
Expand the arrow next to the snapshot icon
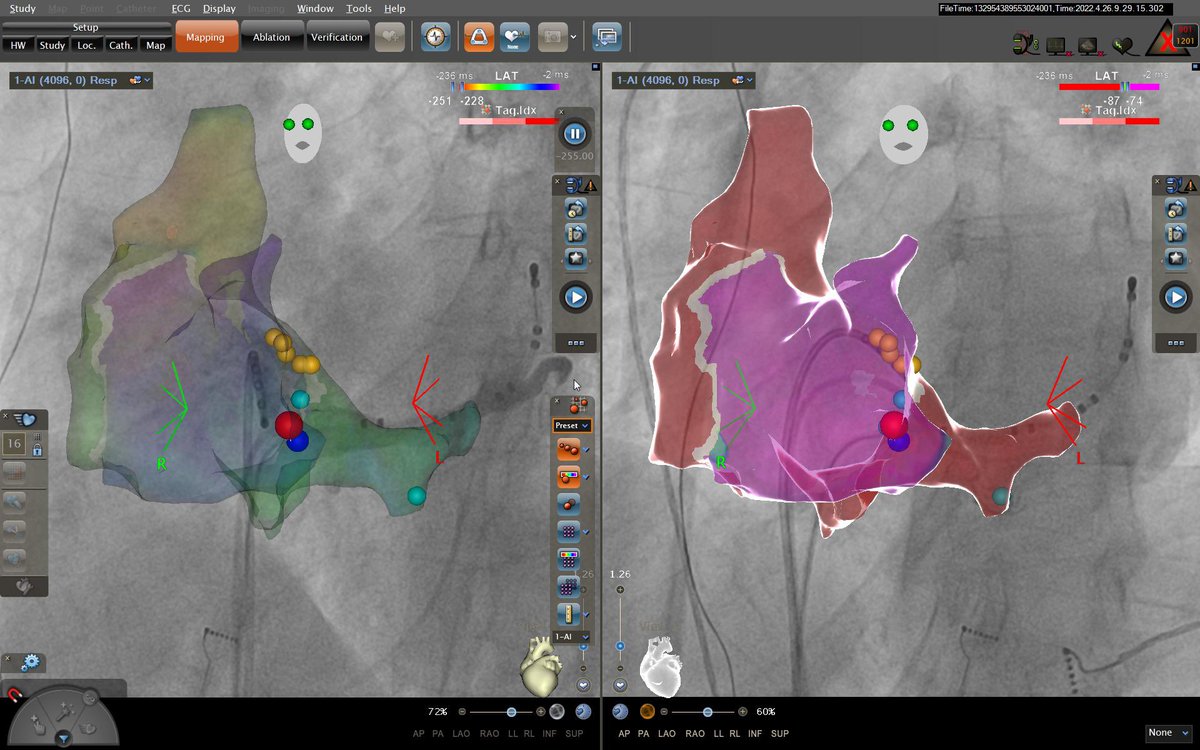pos(573,38)
